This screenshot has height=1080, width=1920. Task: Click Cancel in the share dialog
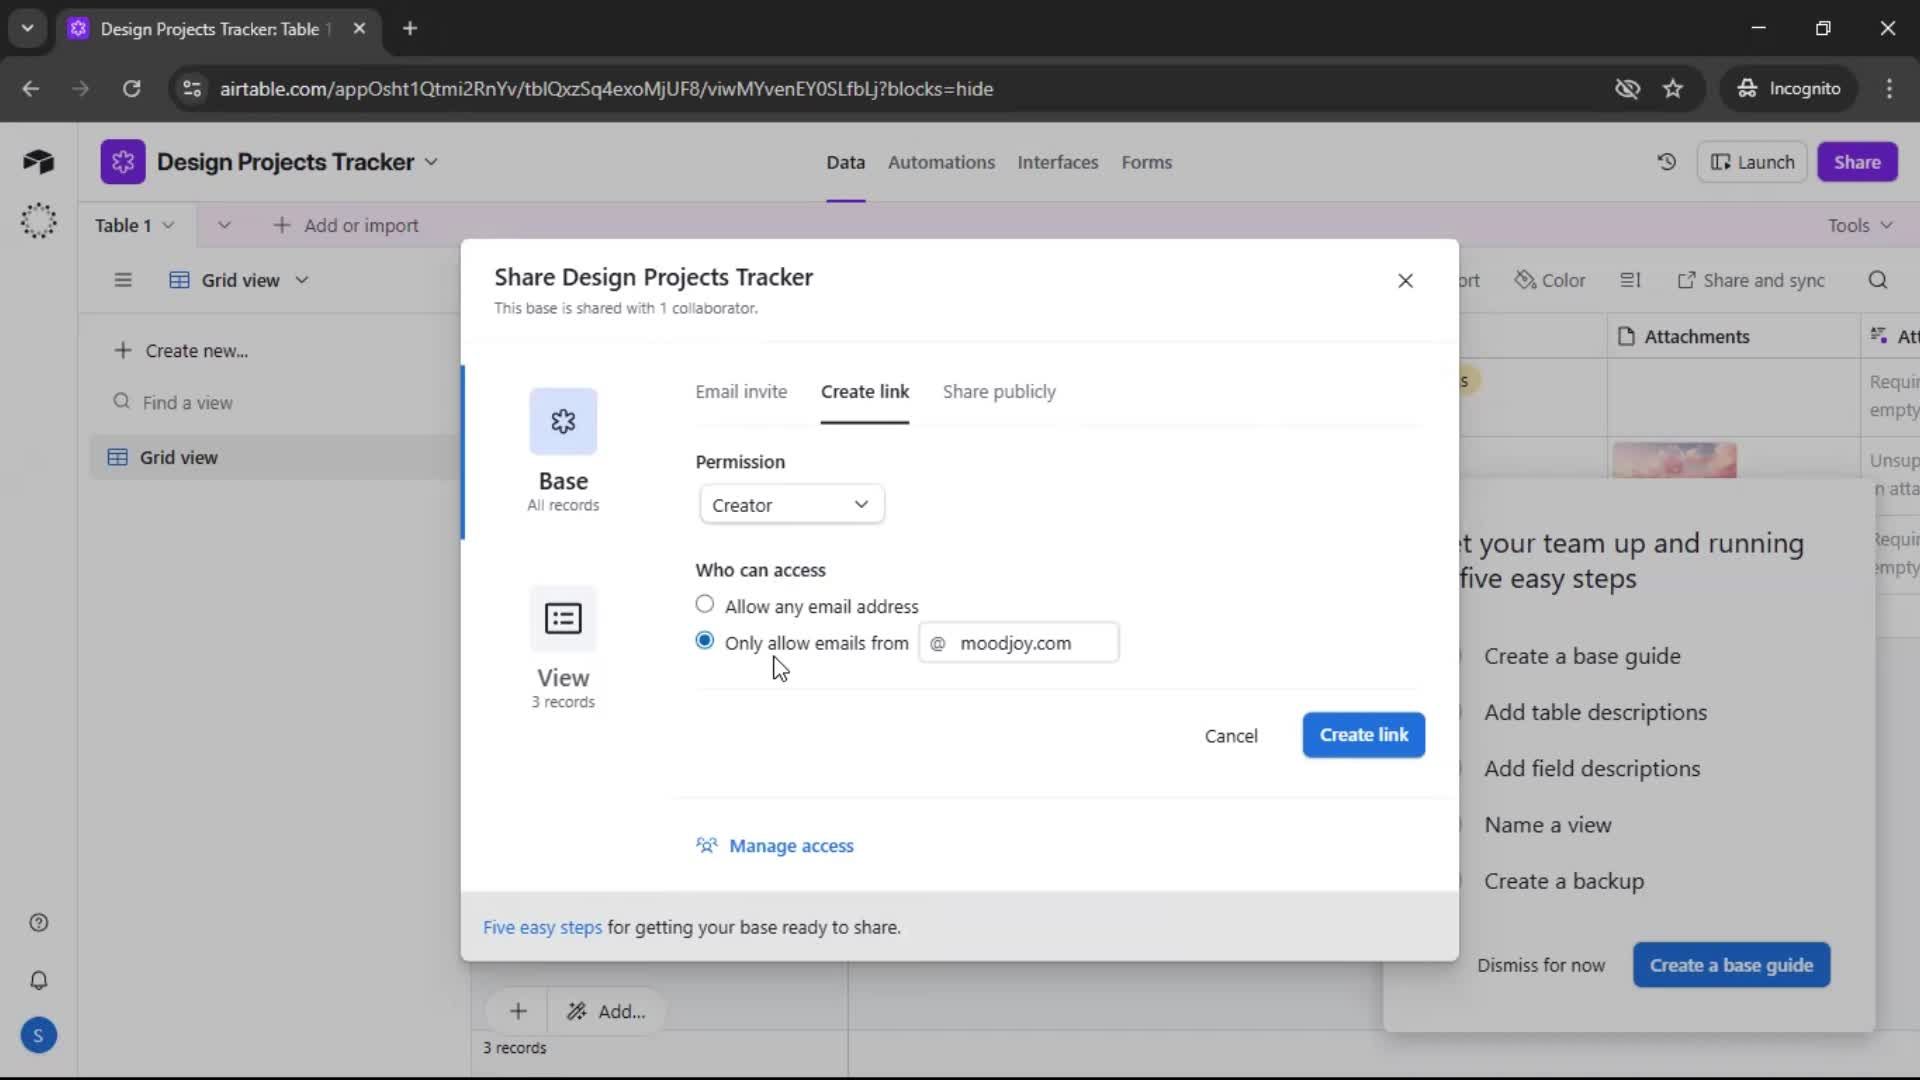[1231, 736]
